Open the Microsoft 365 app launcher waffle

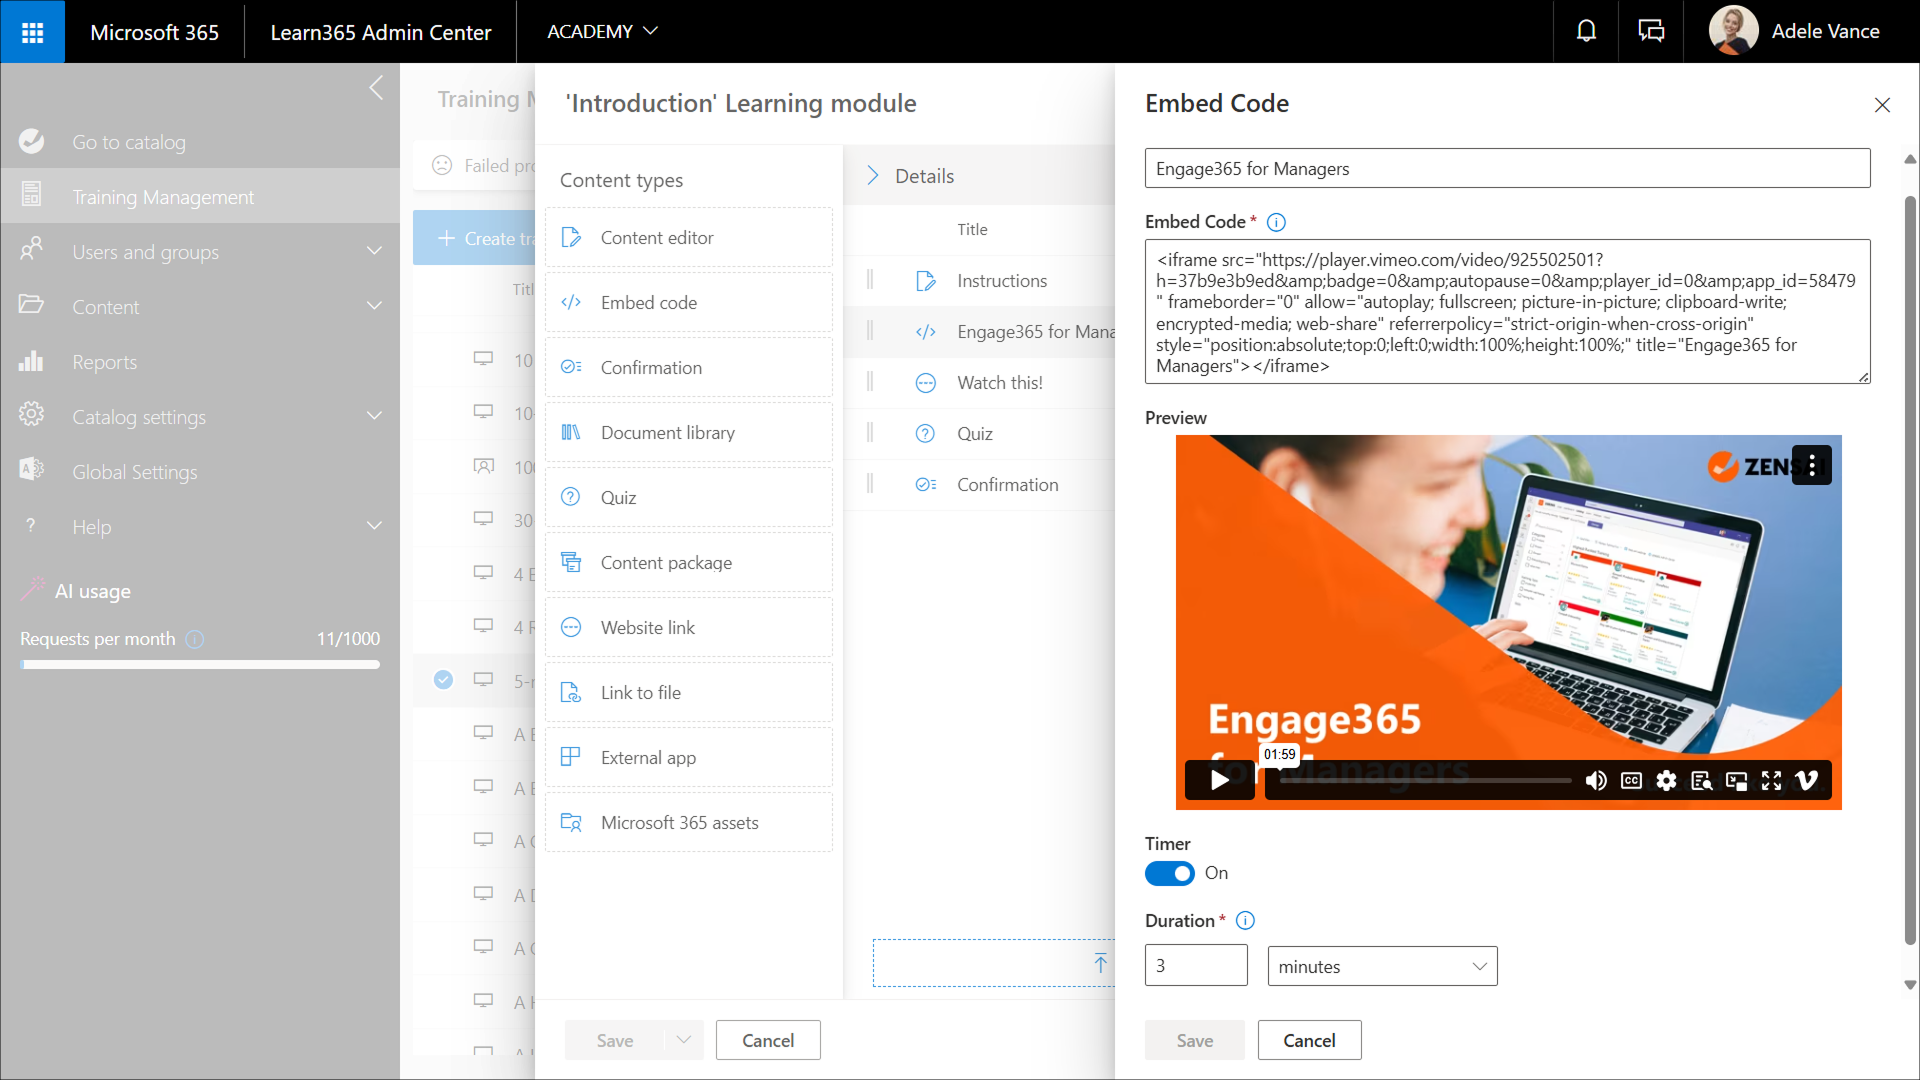(x=32, y=32)
